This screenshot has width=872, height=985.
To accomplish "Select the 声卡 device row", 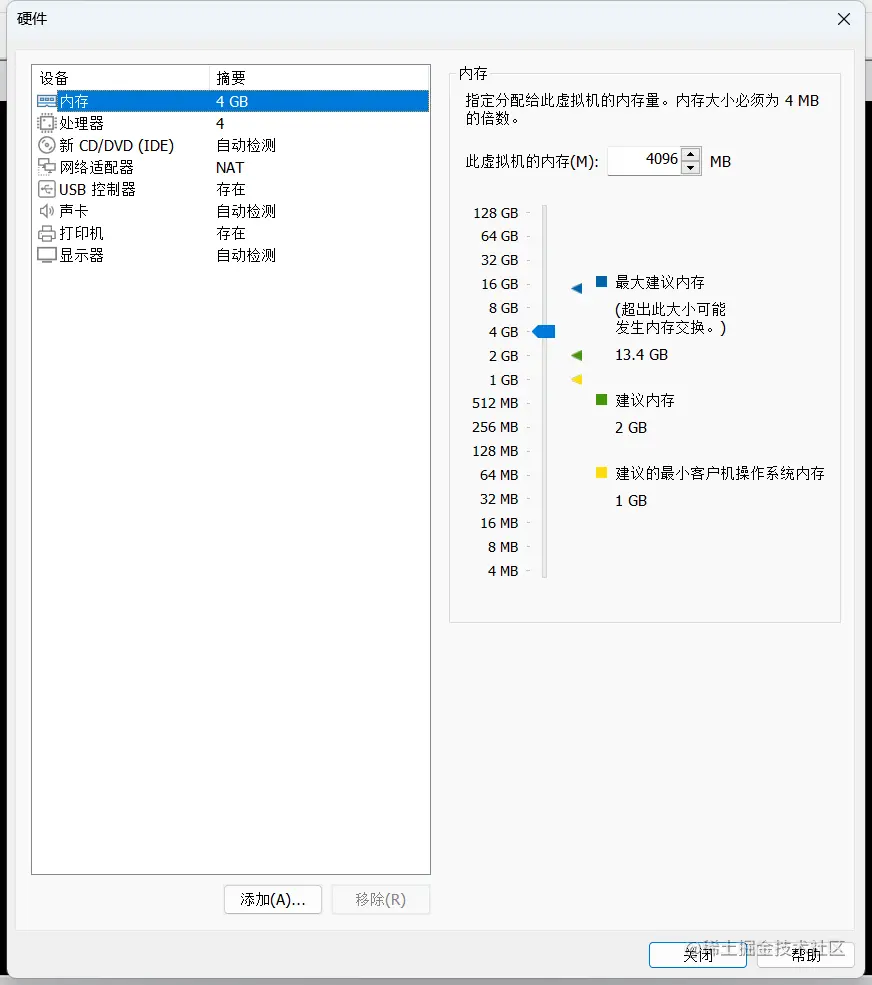I will 231,211.
